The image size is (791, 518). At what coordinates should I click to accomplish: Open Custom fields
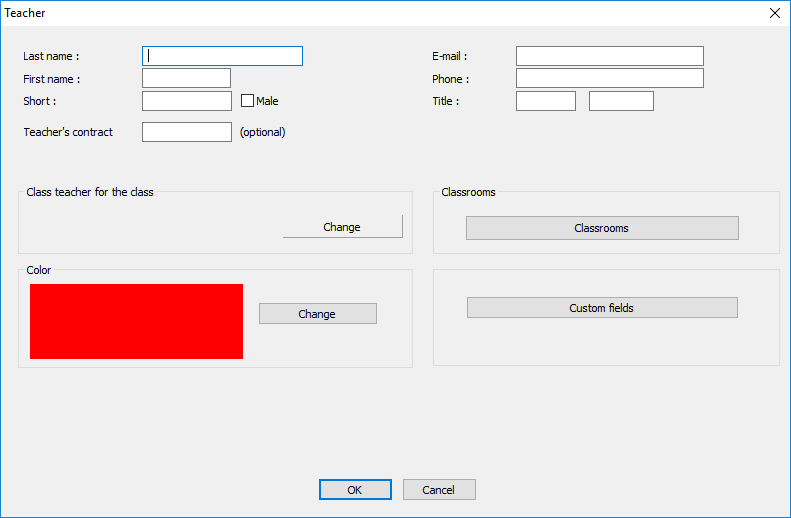click(x=602, y=308)
